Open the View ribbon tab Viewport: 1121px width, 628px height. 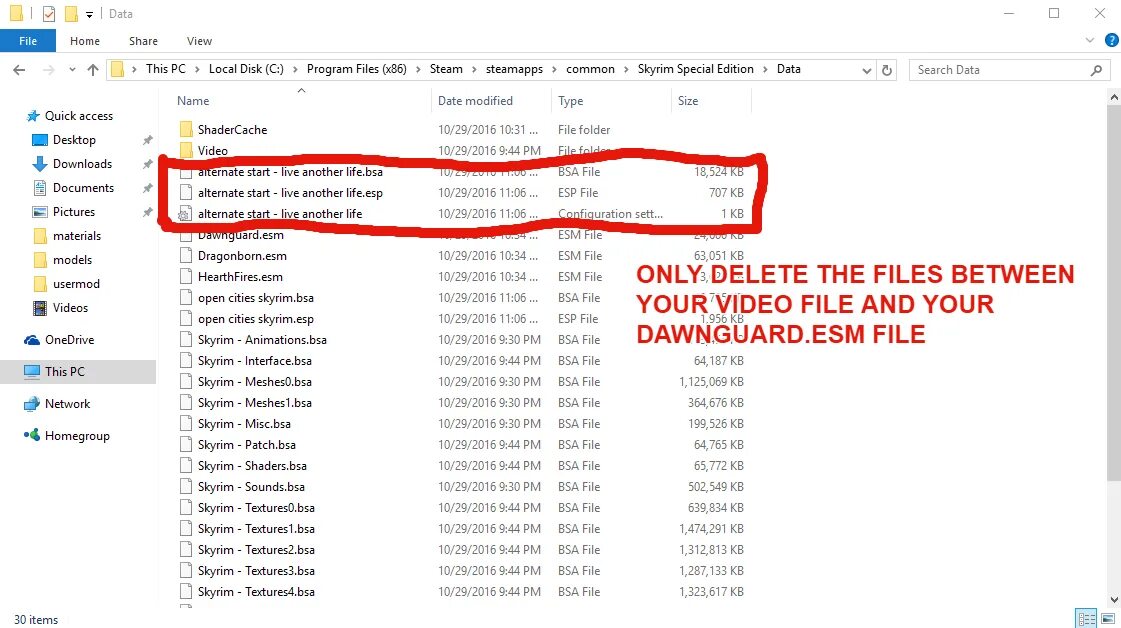[199, 41]
